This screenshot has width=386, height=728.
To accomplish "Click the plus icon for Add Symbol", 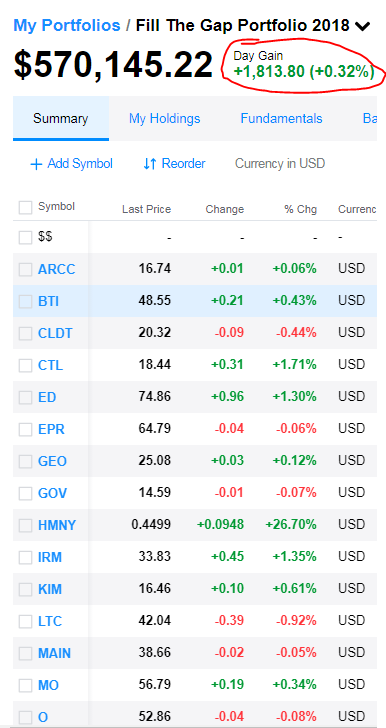I will click(x=36, y=164).
